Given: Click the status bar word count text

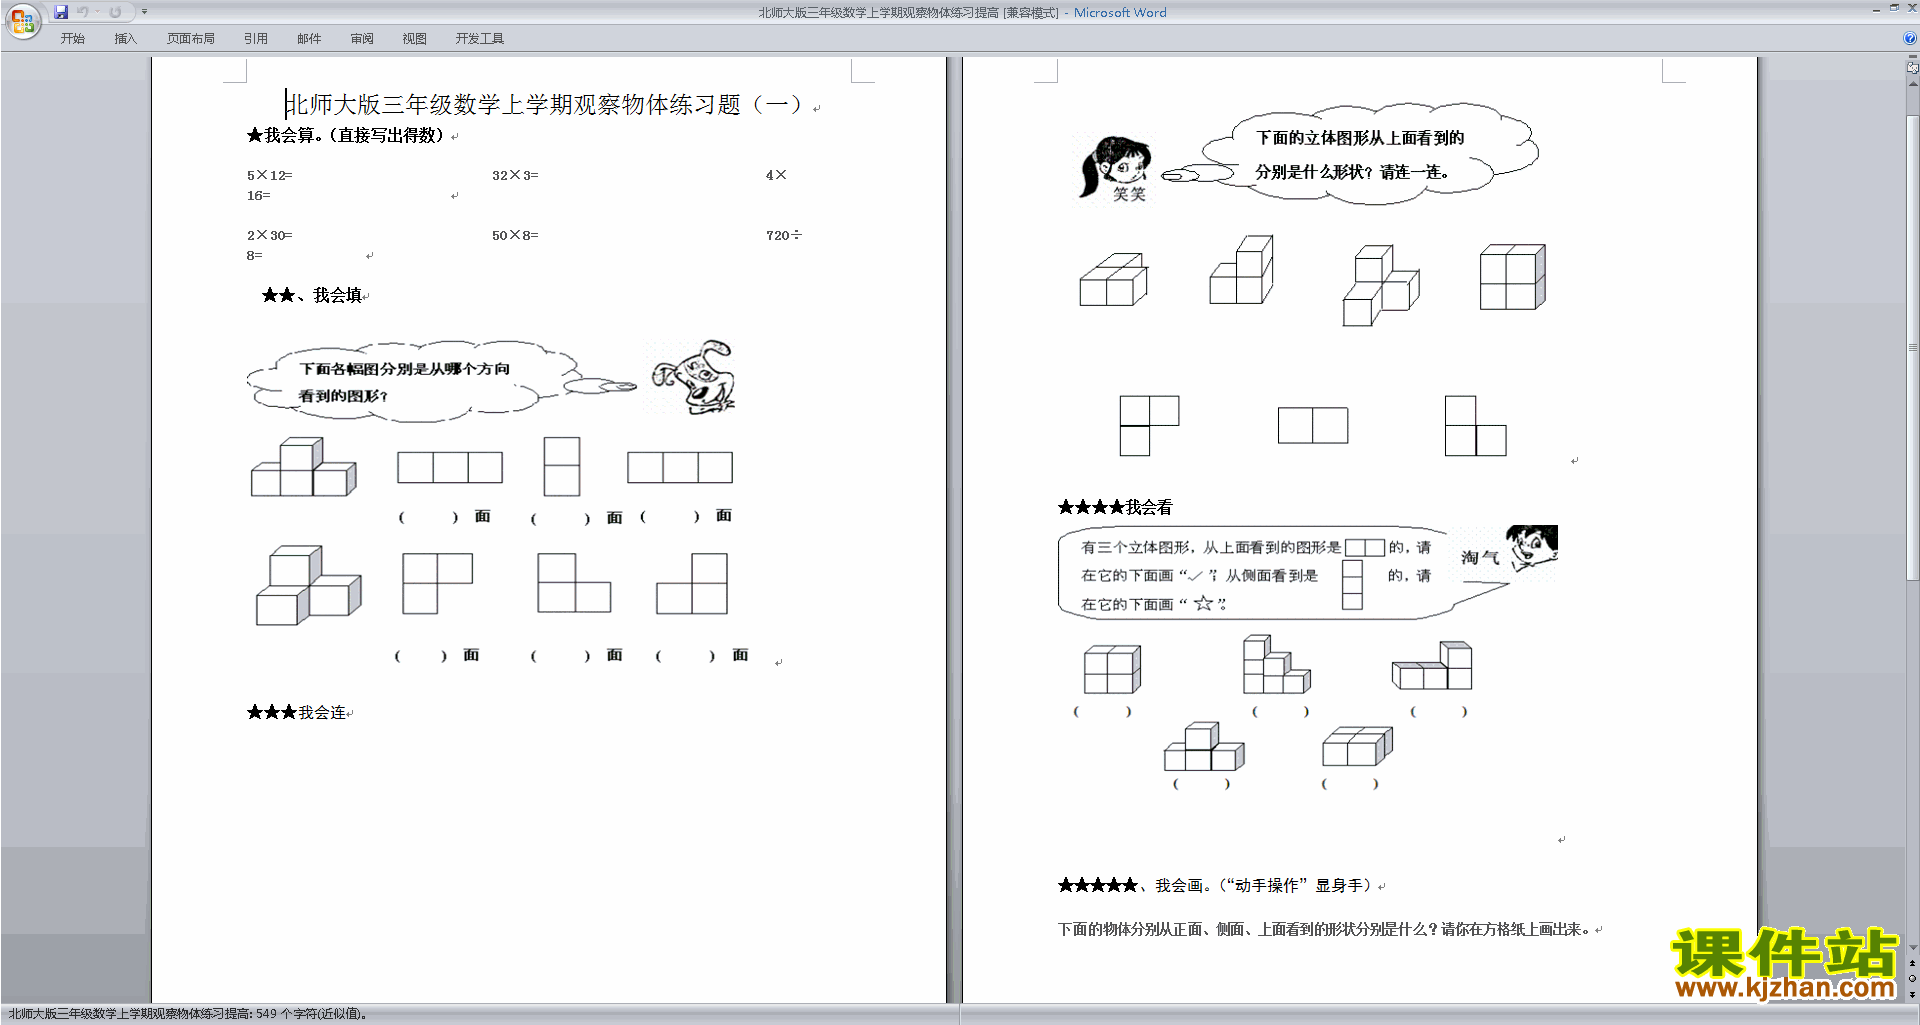Looking at the screenshot, I should [x=188, y=1014].
